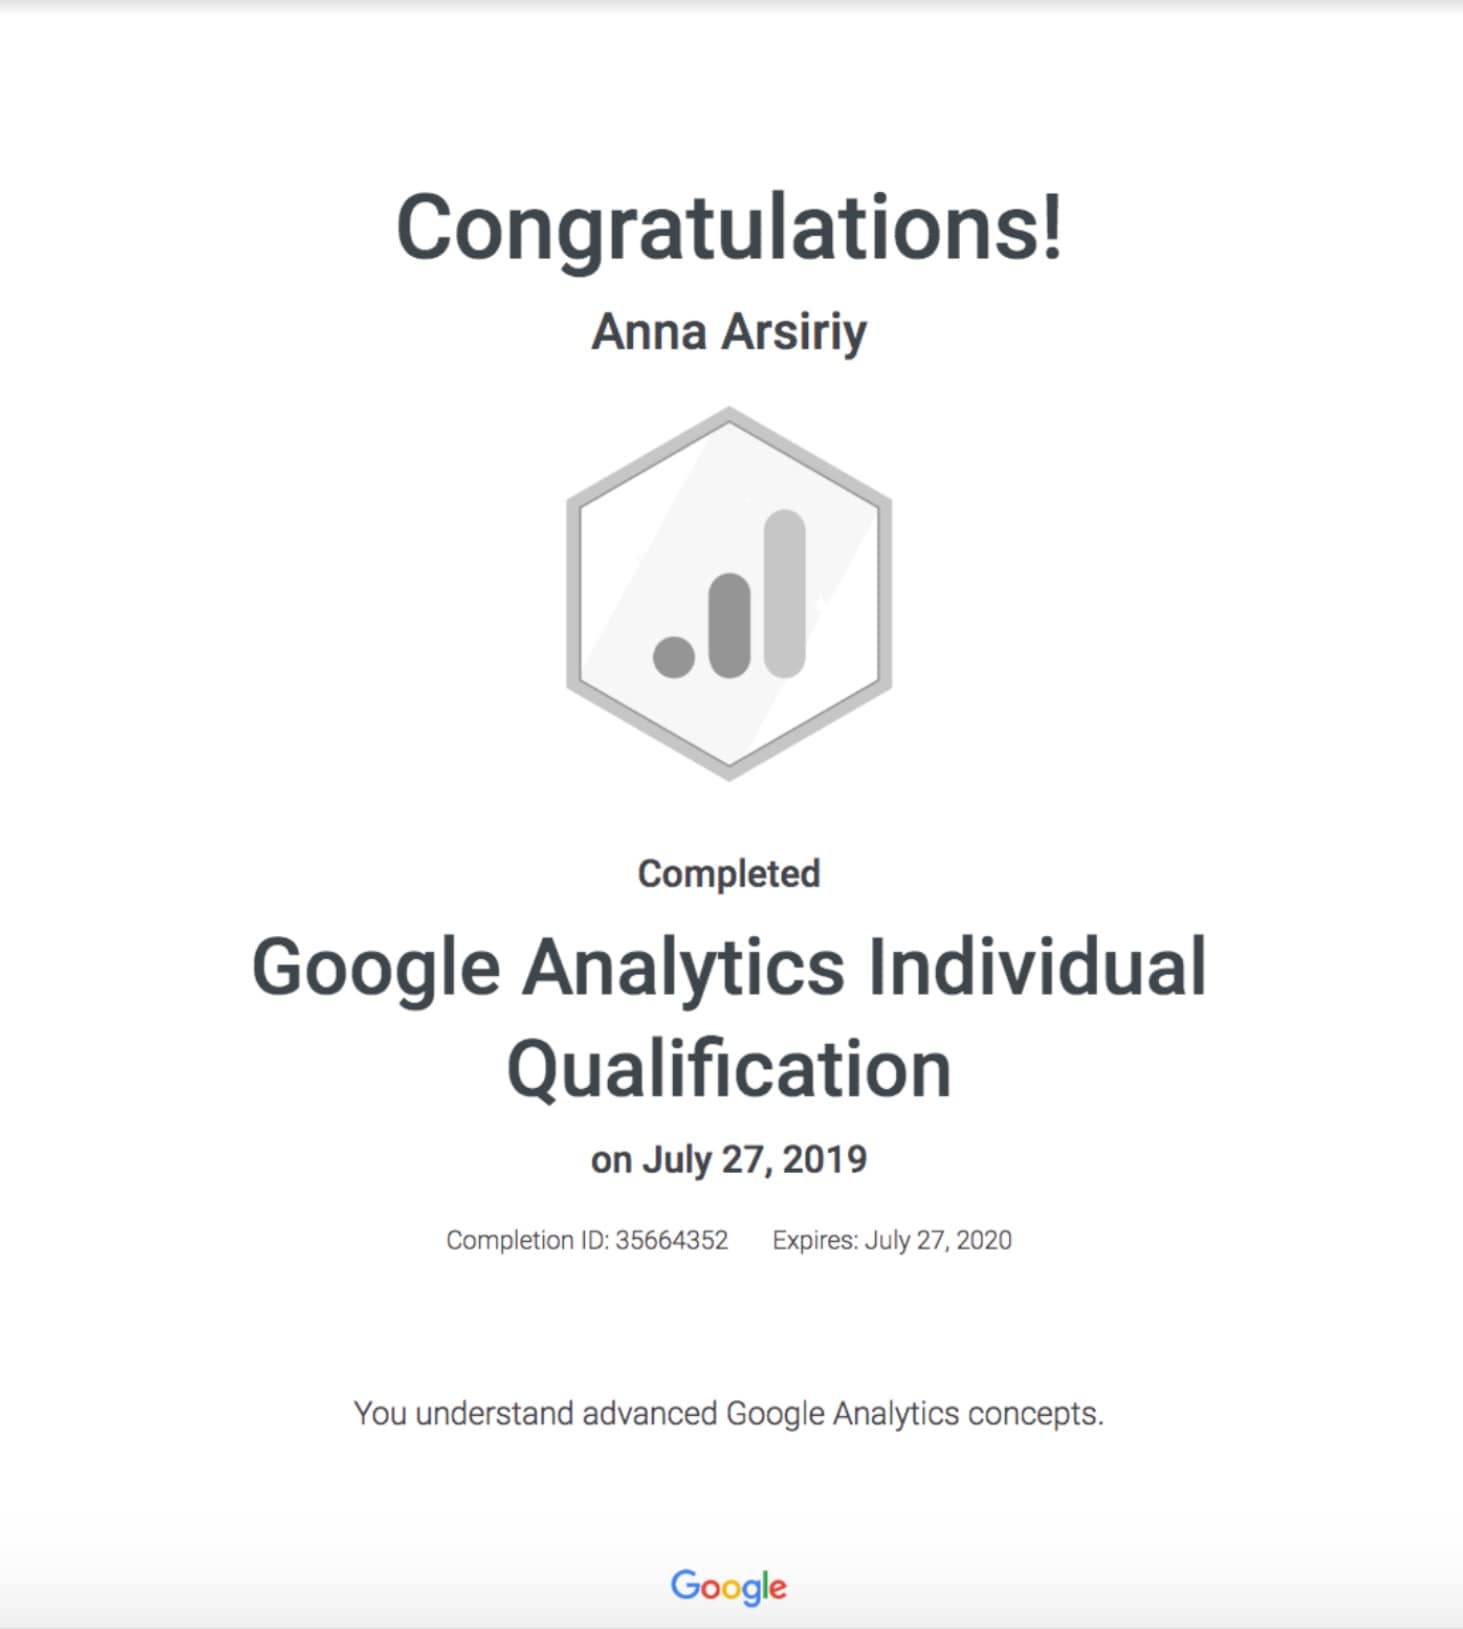This screenshot has height=1629, width=1463.
Task: Click the tallest bar in Analytics logo
Action: coord(785,592)
